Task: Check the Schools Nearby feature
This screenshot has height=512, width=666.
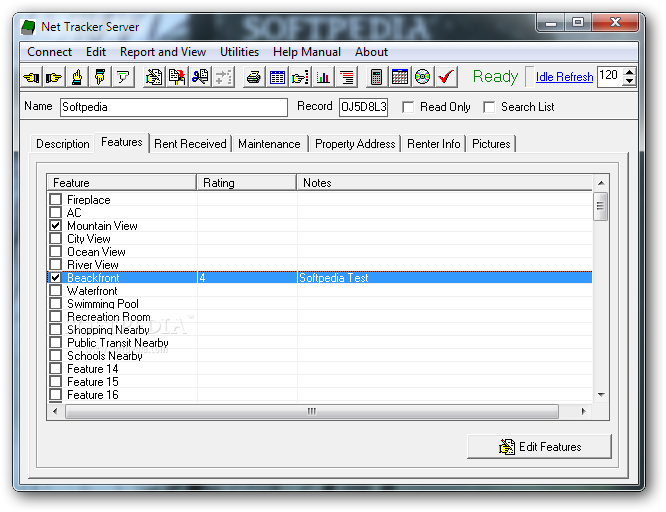Action: click(x=56, y=355)
